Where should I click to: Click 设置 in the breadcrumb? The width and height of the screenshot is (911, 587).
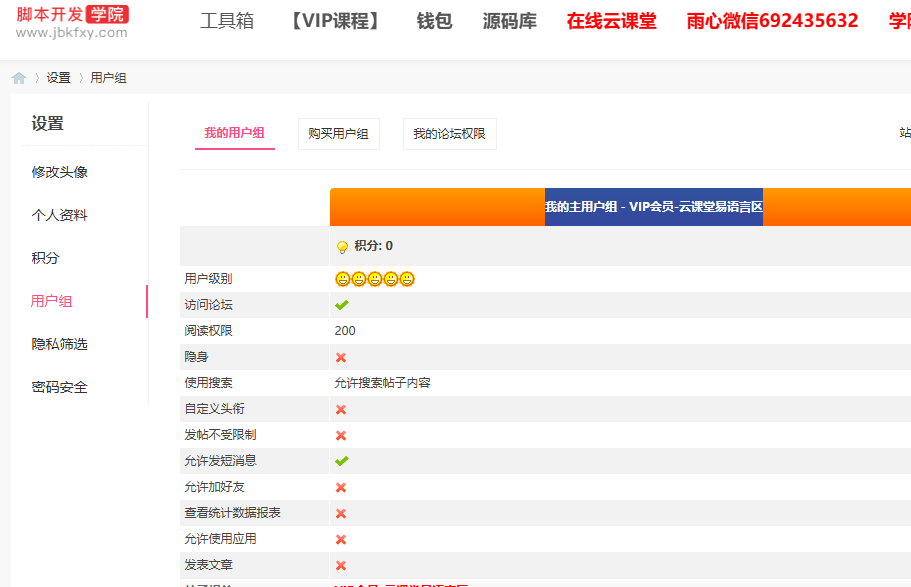(x=59, y=78)
